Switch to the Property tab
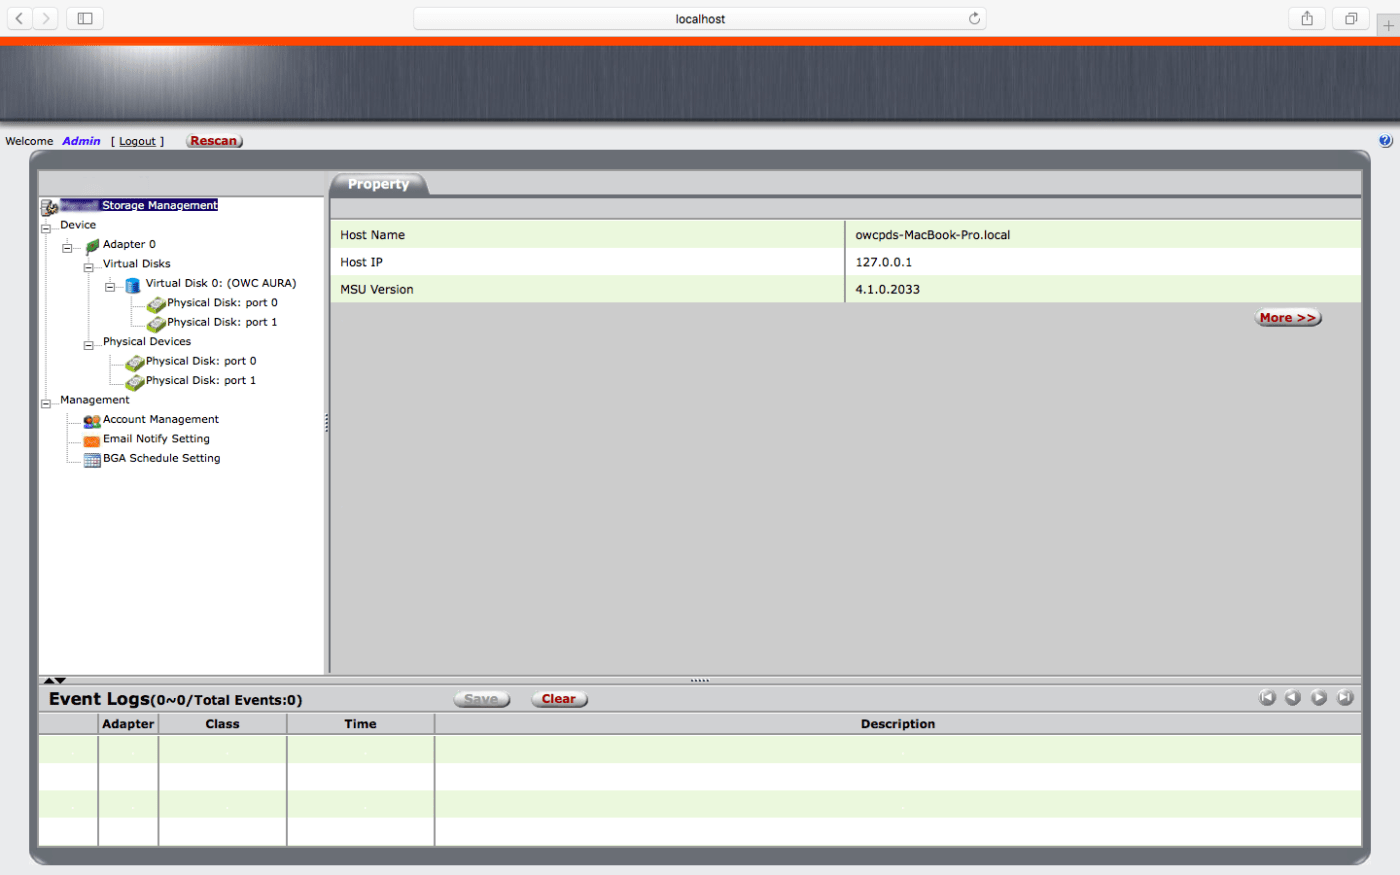 coord(378,184)
